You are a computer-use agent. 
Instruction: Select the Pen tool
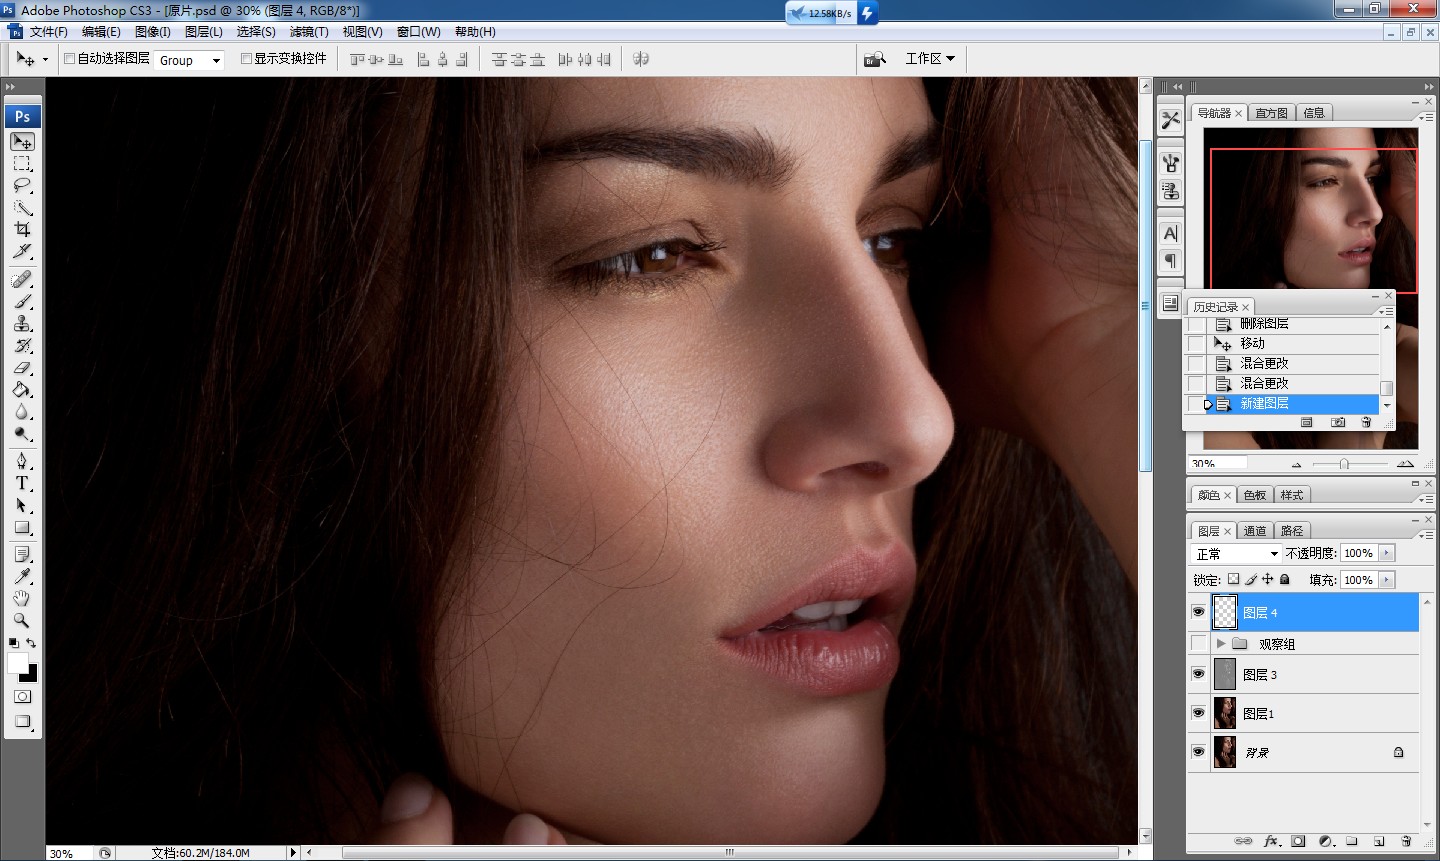pos(22,461)
